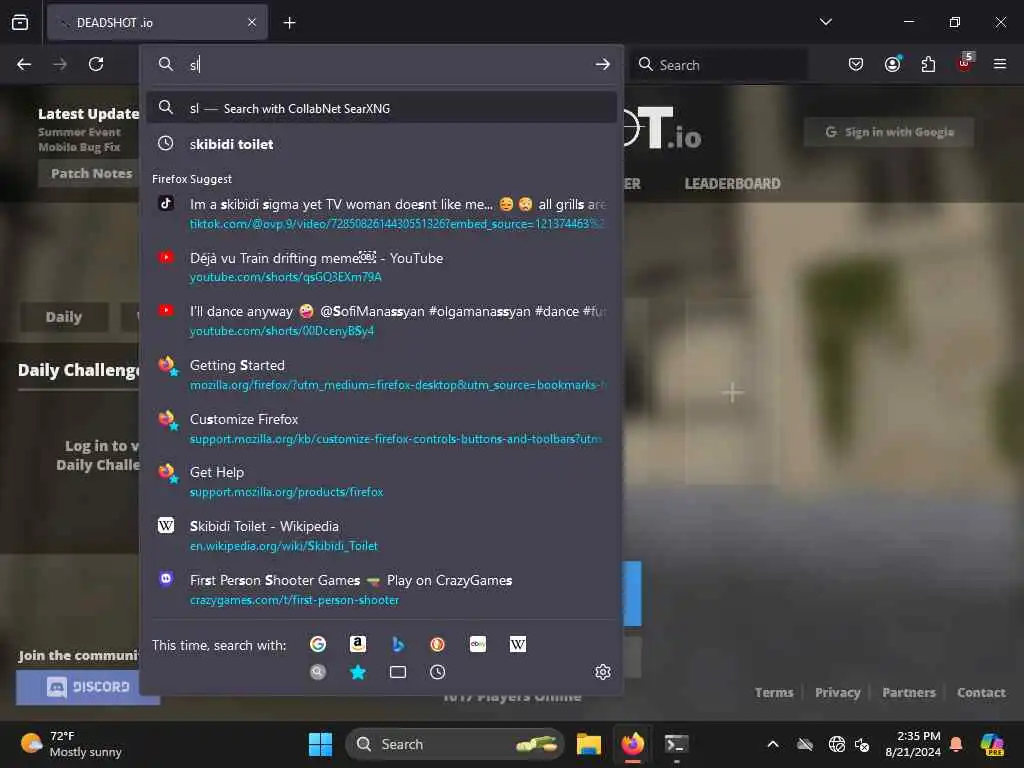
Task: Open the Terms link
Action: [x=774, y=692]
